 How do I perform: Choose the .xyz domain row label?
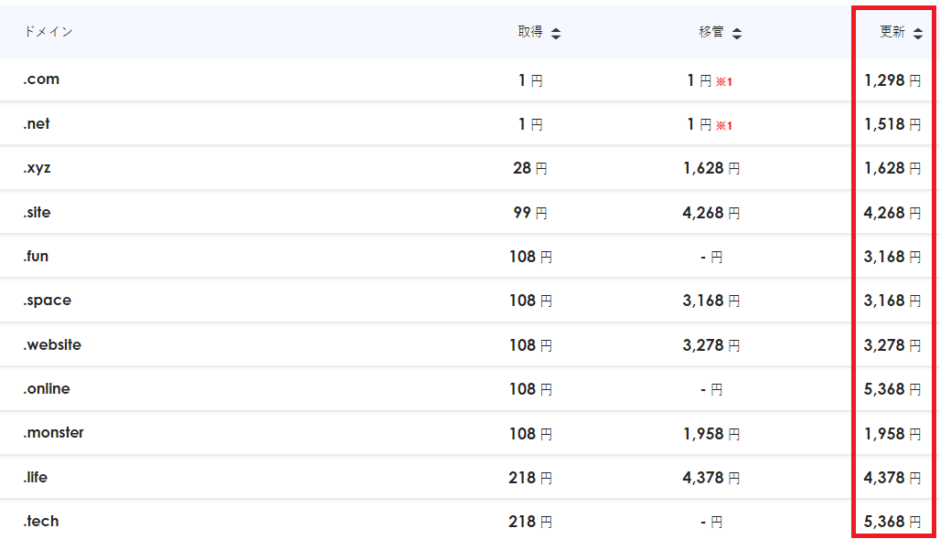36,168
